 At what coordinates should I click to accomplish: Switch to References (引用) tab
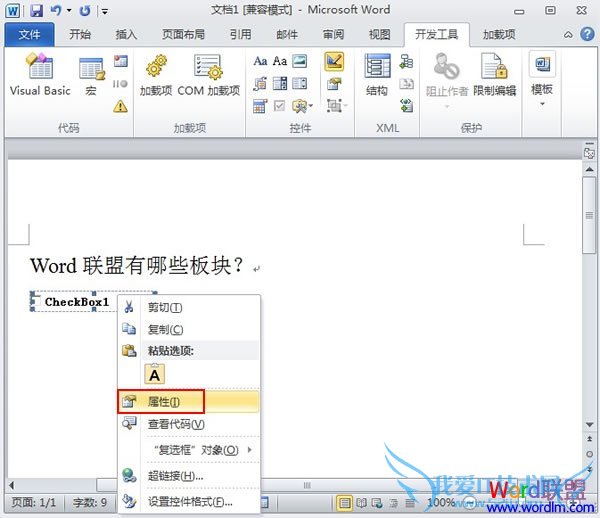(x=241, y=34)
